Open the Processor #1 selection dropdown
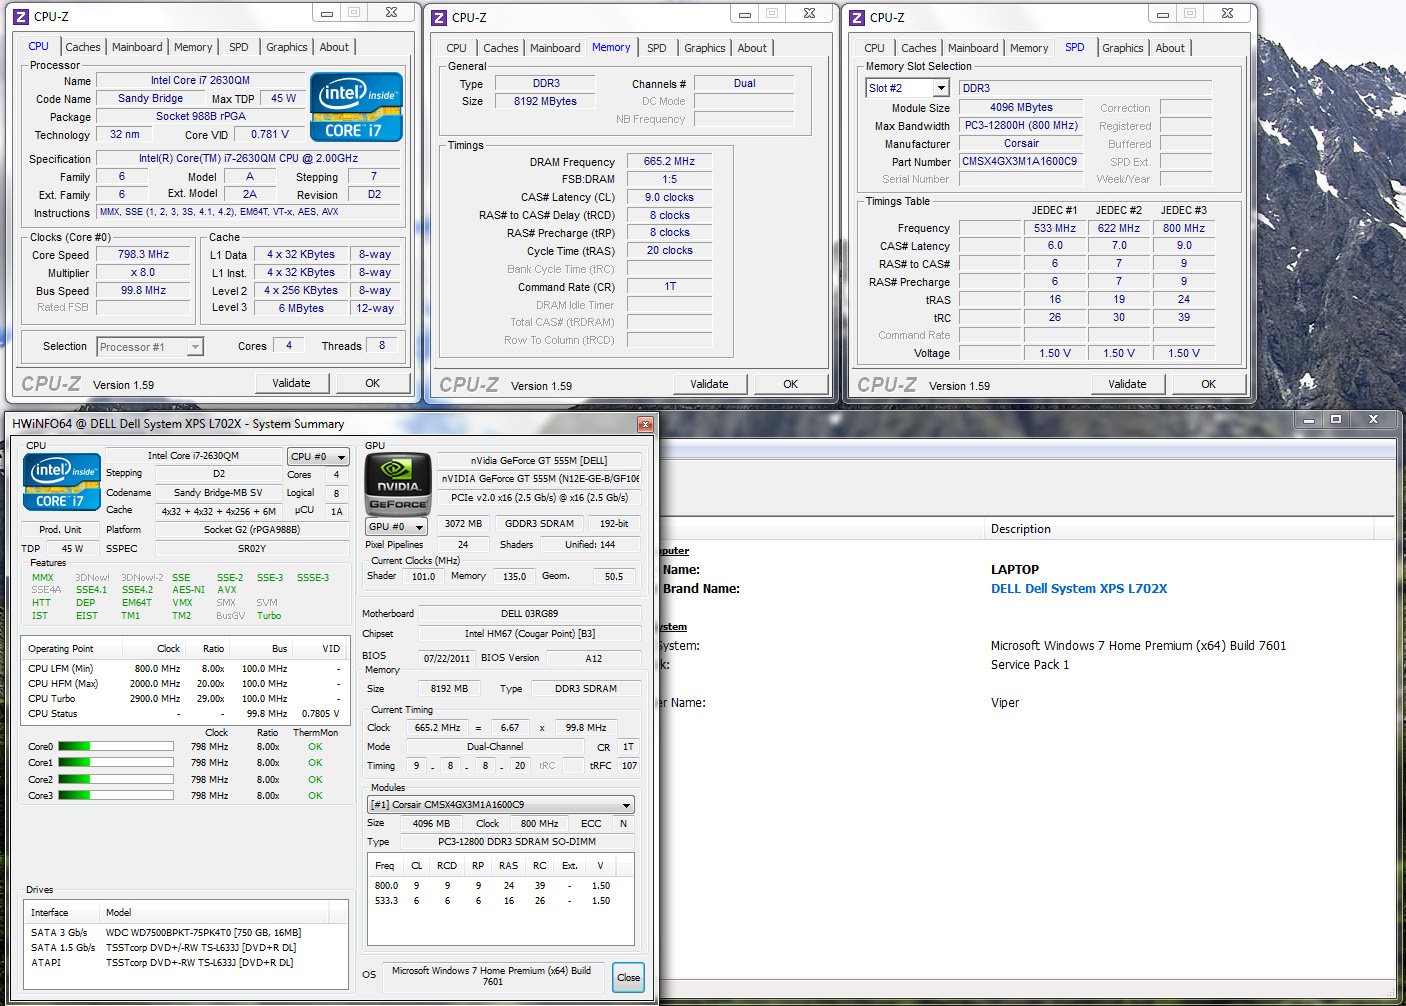 pos(195,347)
